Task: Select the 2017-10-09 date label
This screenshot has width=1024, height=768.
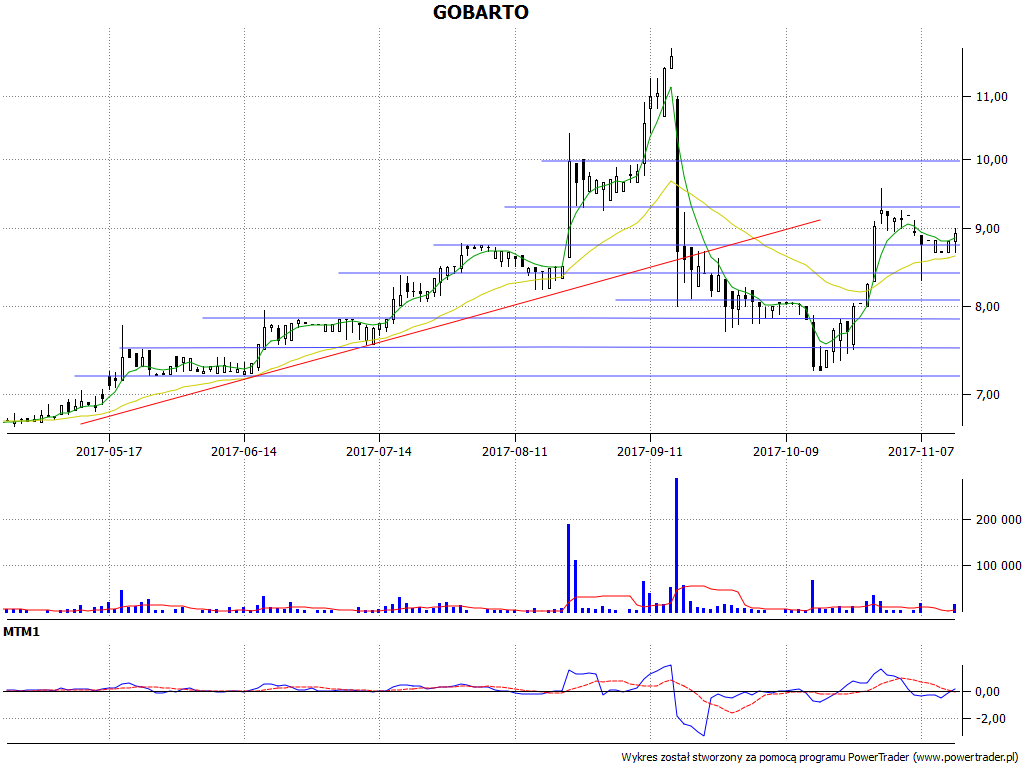Action: pos(786,451)
